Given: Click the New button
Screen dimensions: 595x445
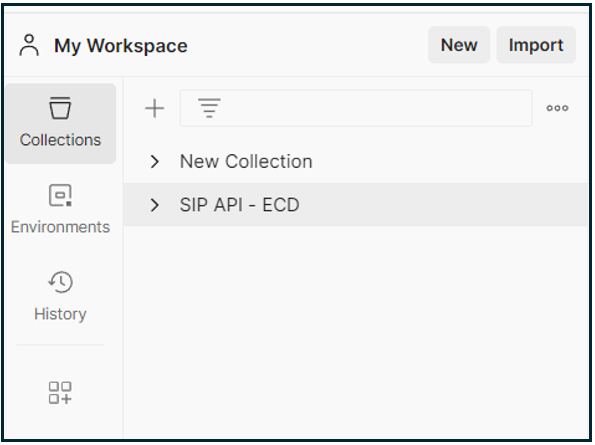Looking at the screenshot, I should (459, 45).
